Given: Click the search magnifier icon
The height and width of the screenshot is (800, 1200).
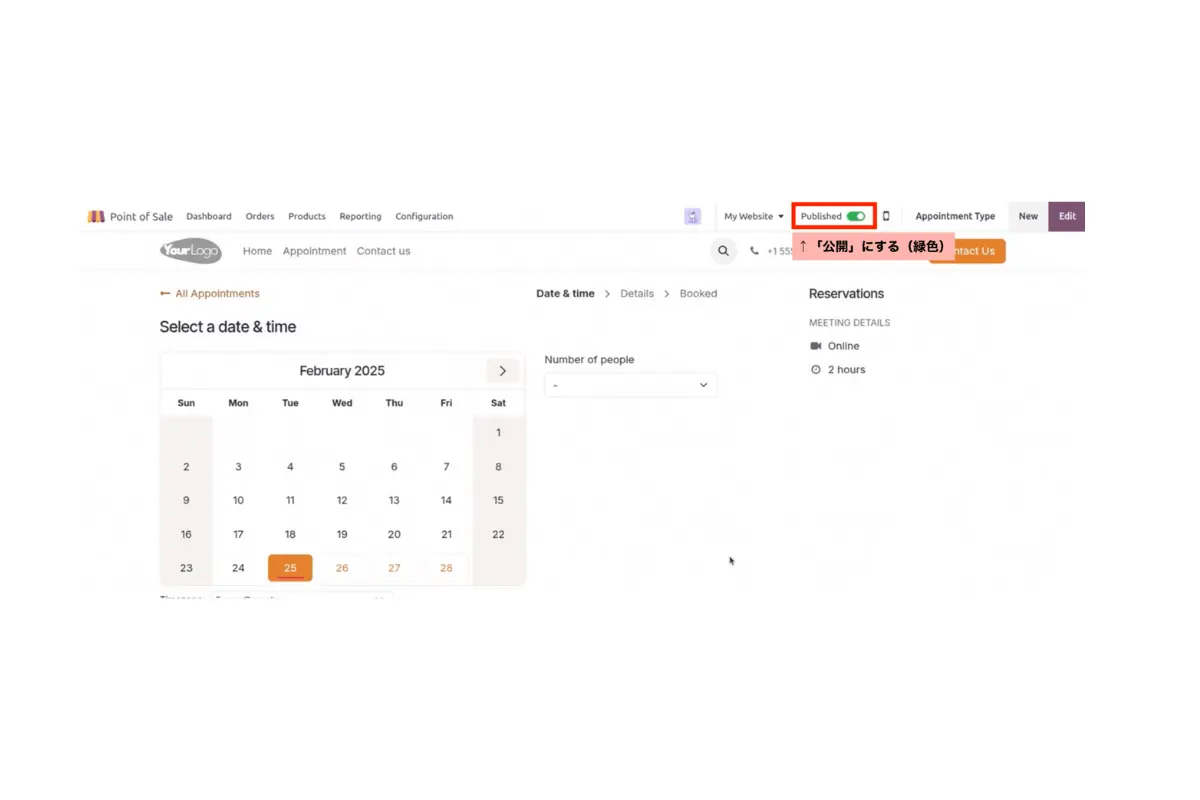Looking at the screenshot, I should point(723,251).
